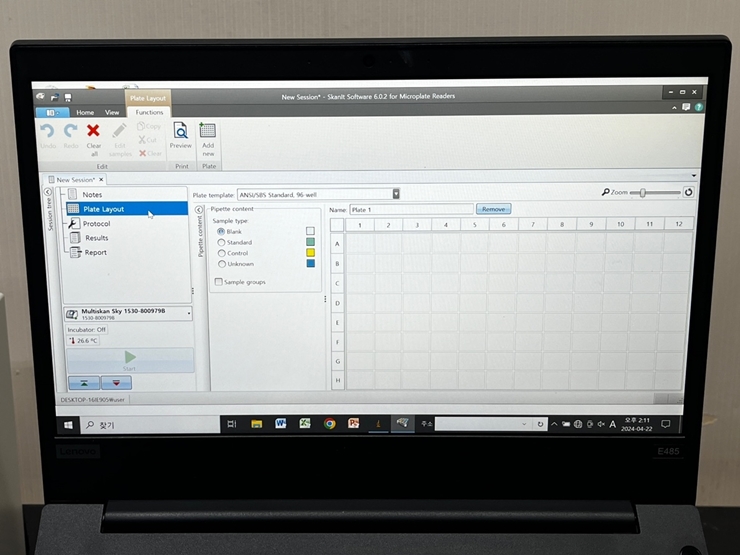Collapse the Session tree panel
This screenshot has width=740, height=555.
point(48,192)
